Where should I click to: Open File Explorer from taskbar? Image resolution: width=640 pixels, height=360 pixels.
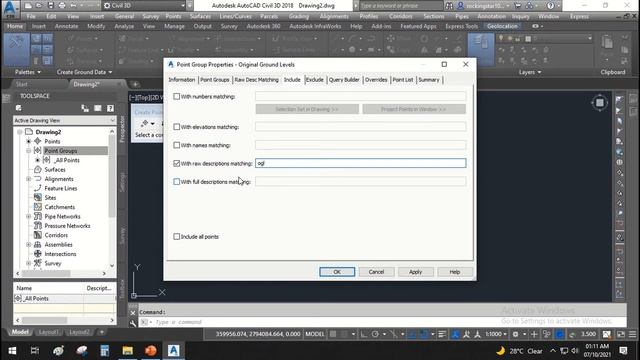tap(127, 351)
